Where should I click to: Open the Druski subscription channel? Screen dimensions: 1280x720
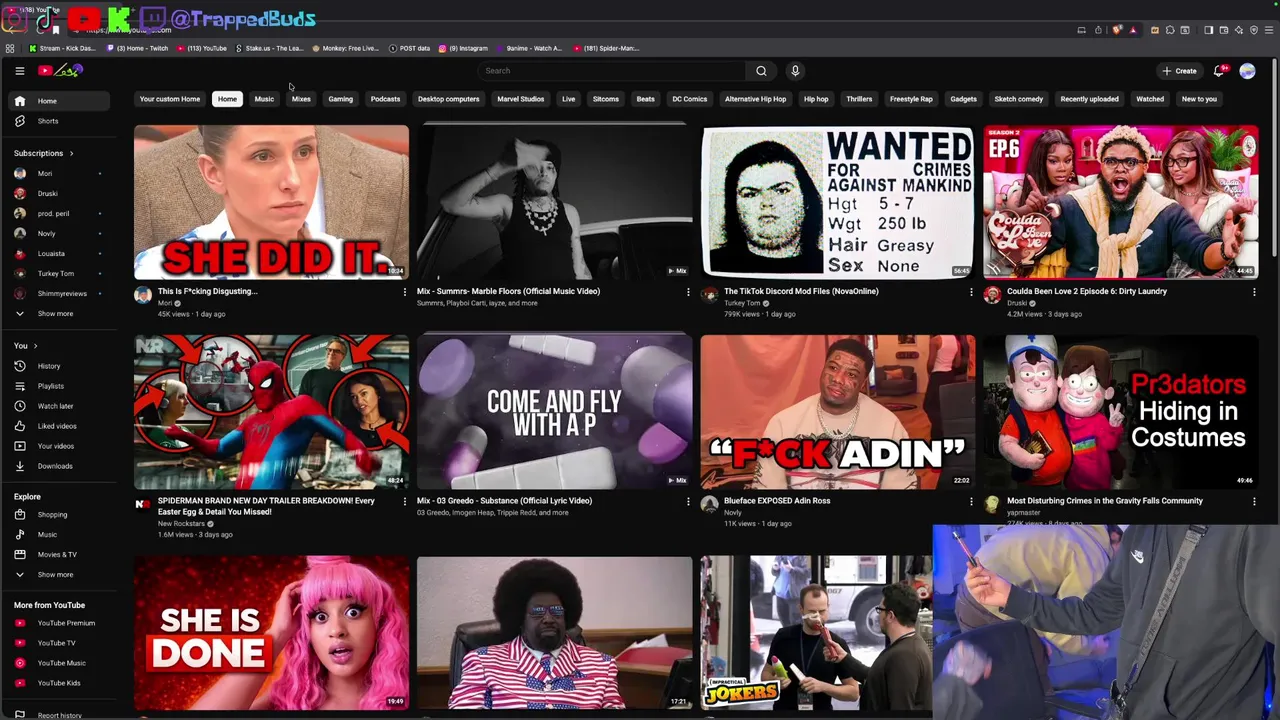(x=60, y=194)
